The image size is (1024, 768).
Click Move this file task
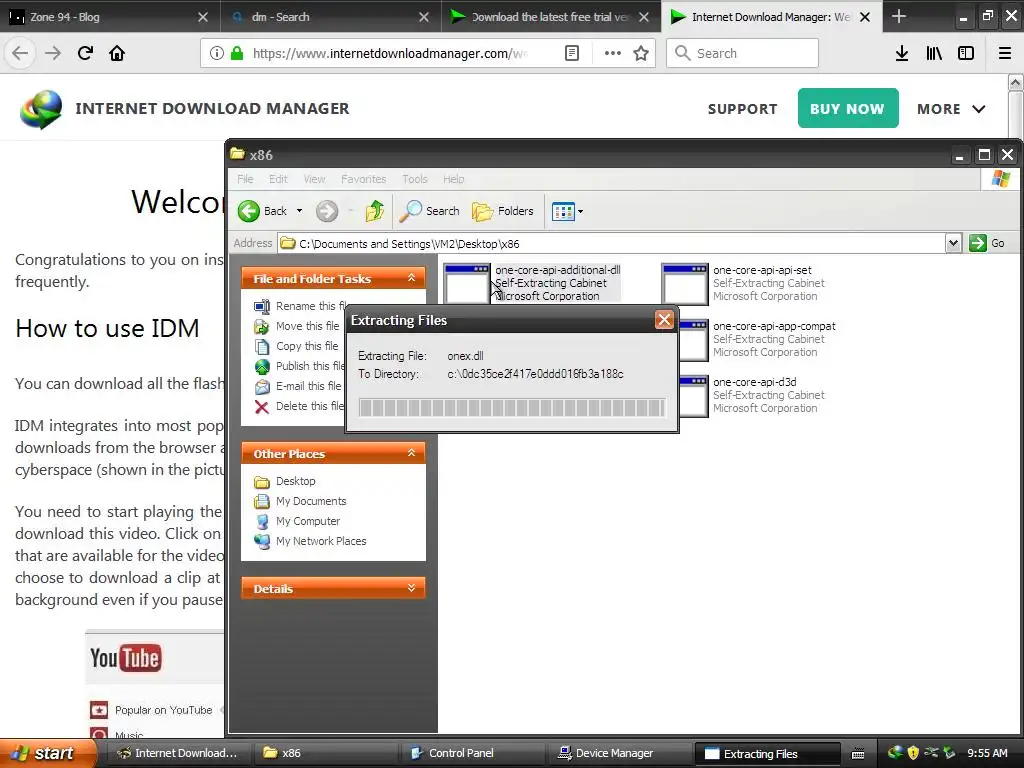click(297, 326)
